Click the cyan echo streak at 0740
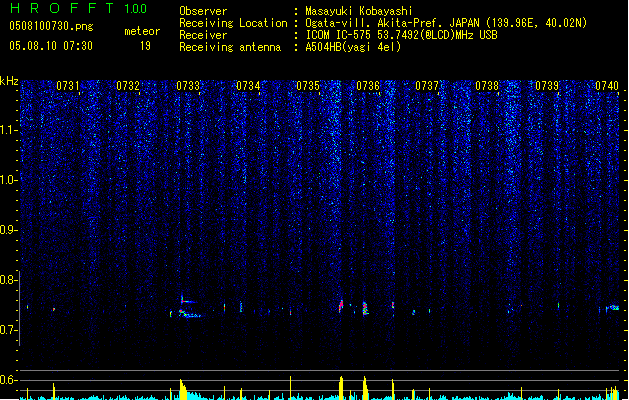629x400 pixels. (613, 308)
